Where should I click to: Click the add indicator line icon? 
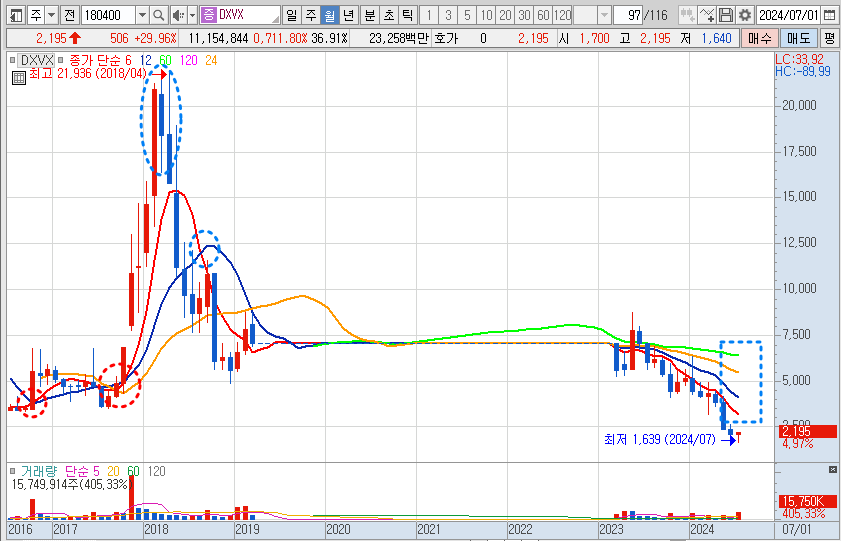point(707,15)
